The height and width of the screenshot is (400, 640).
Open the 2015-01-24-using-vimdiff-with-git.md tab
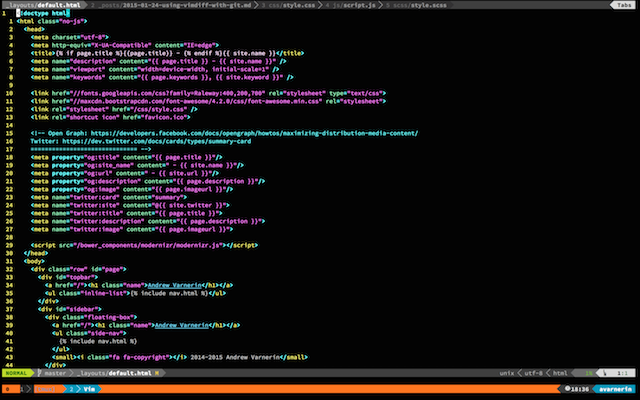coord(171,5)
